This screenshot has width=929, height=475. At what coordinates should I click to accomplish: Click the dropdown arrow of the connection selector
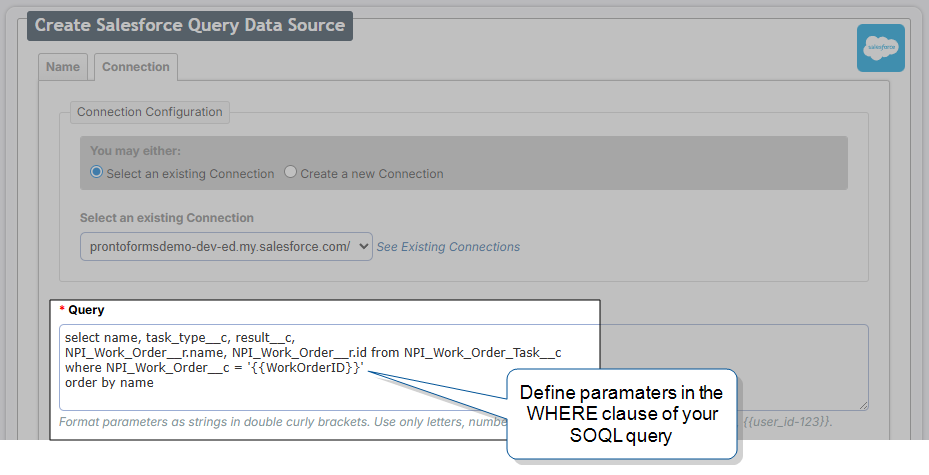coord(362,247)
